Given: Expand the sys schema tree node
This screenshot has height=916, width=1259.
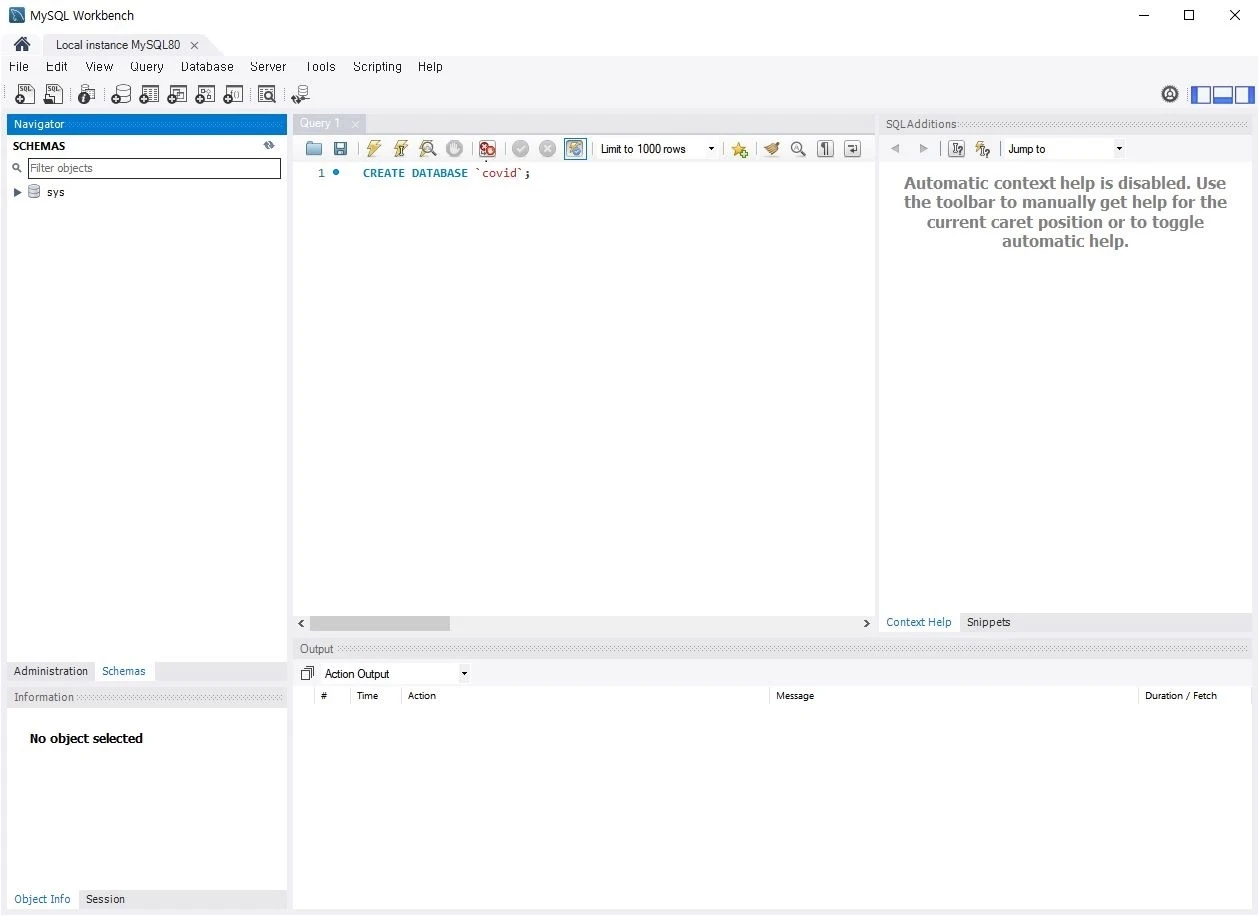Looking at the screenshot, I should point(17,192).
